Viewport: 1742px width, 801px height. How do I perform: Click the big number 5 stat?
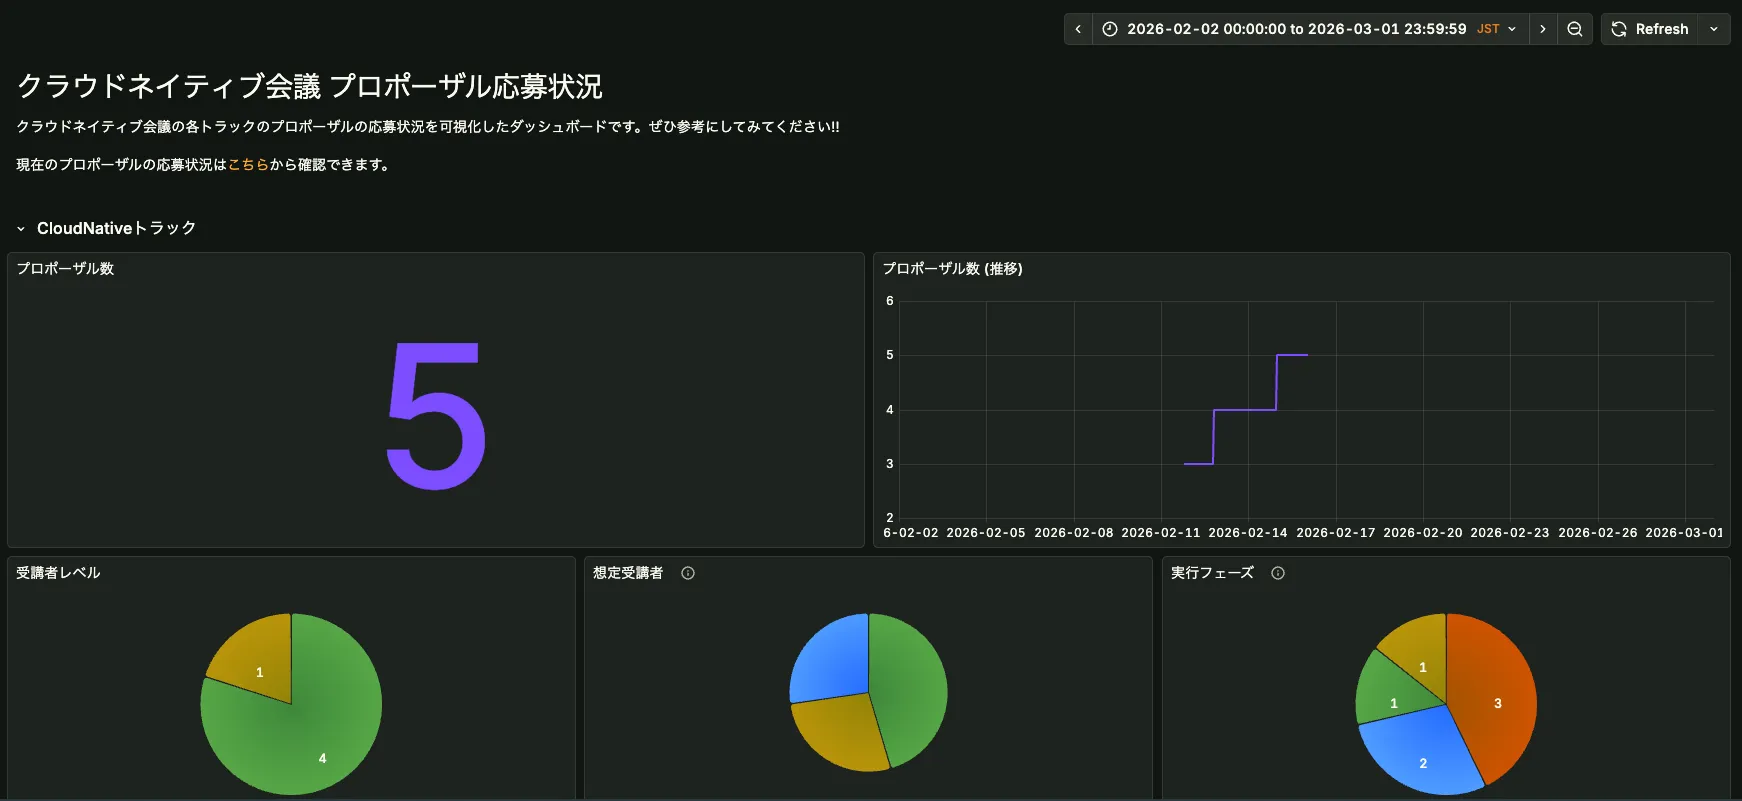tap(436, 415)
